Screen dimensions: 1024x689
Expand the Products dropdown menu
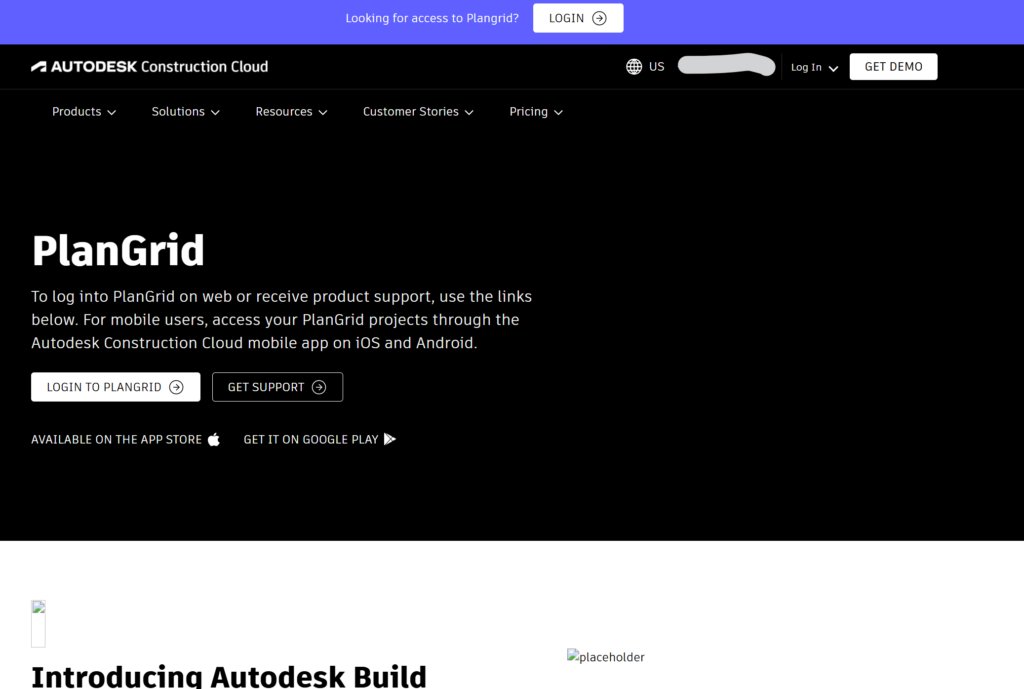(x=84, y=112)
